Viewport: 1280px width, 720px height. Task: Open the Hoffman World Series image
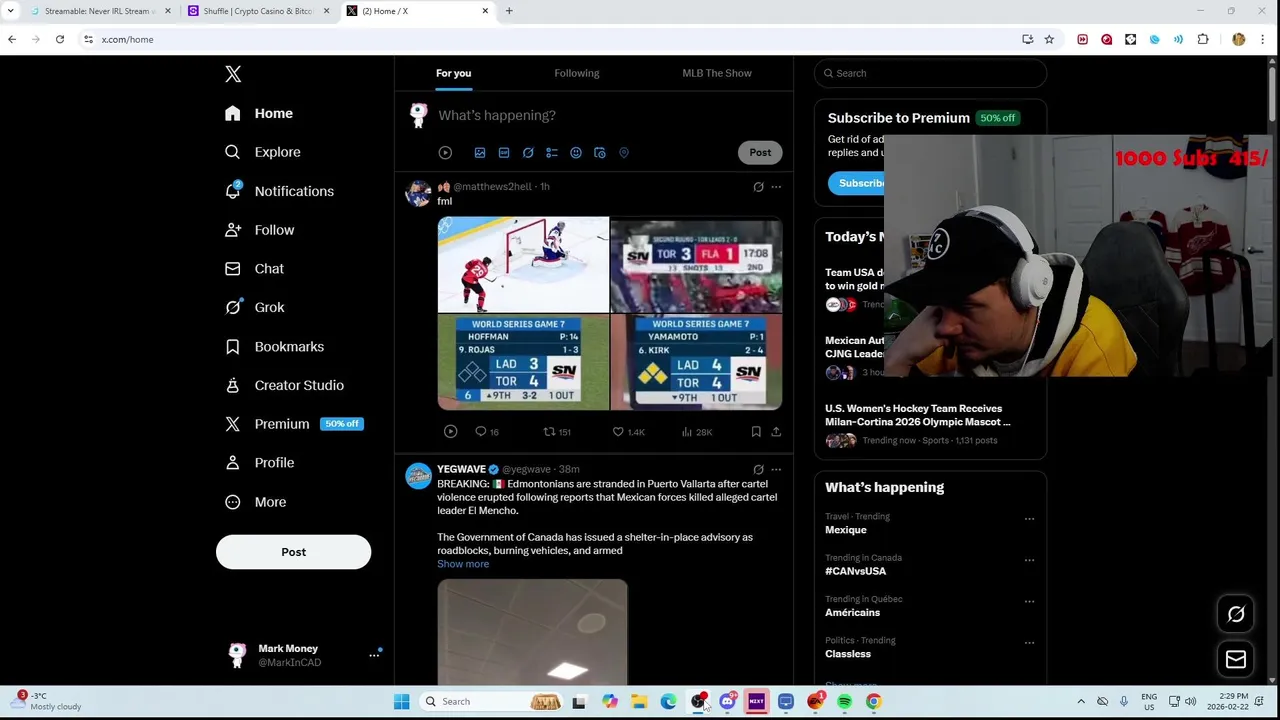pyautogui.click(x=523, y=363)
